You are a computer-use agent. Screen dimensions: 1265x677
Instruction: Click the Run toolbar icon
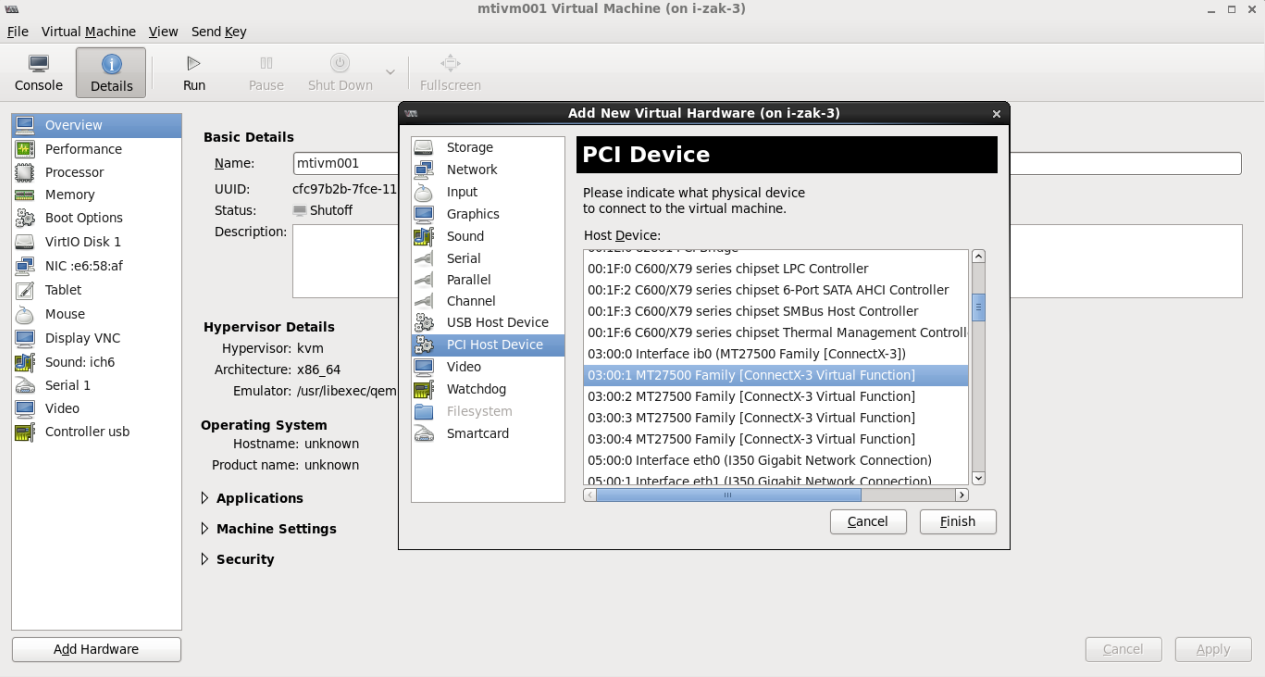point(194,70)
